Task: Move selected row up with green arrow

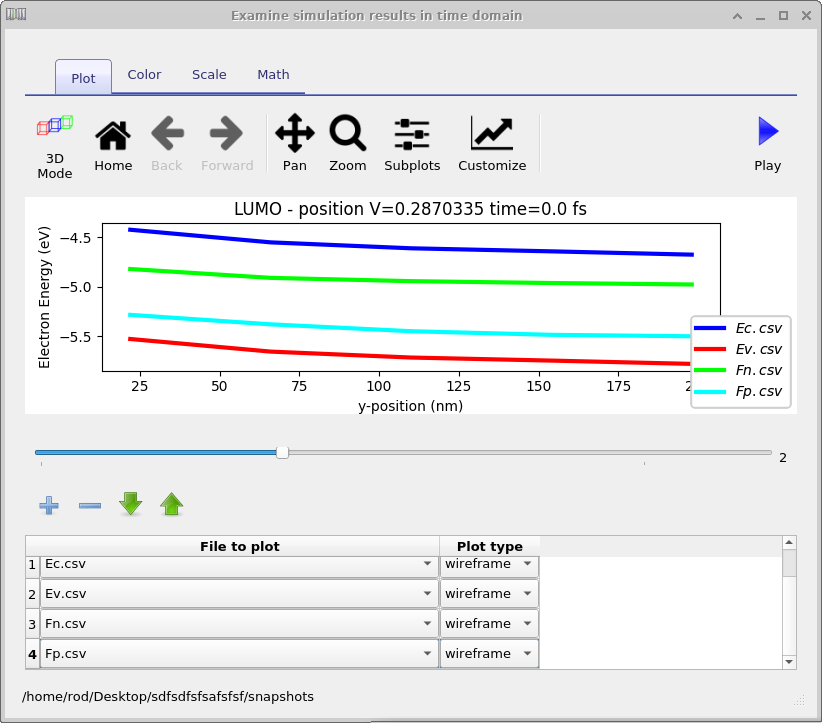Action: coord(172,504)
